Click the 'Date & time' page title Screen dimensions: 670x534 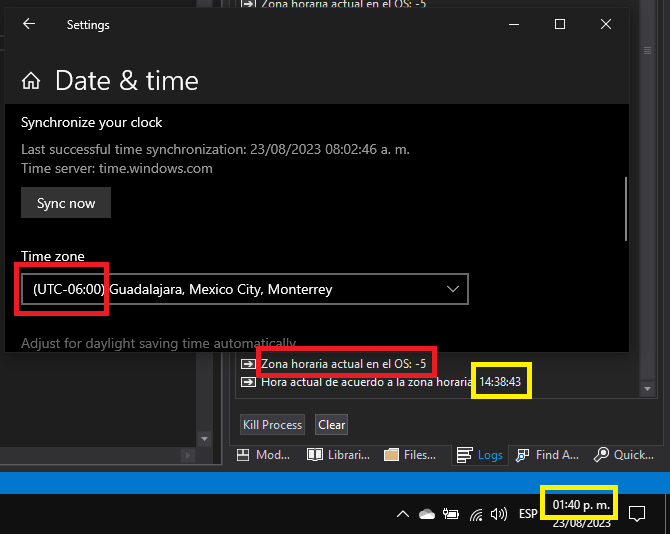[x=127, y=81]
